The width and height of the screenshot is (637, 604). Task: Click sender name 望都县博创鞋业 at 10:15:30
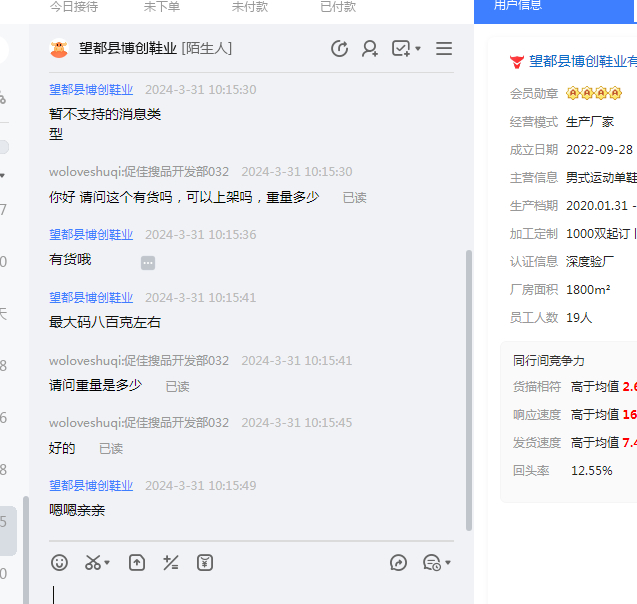point(91,89)
